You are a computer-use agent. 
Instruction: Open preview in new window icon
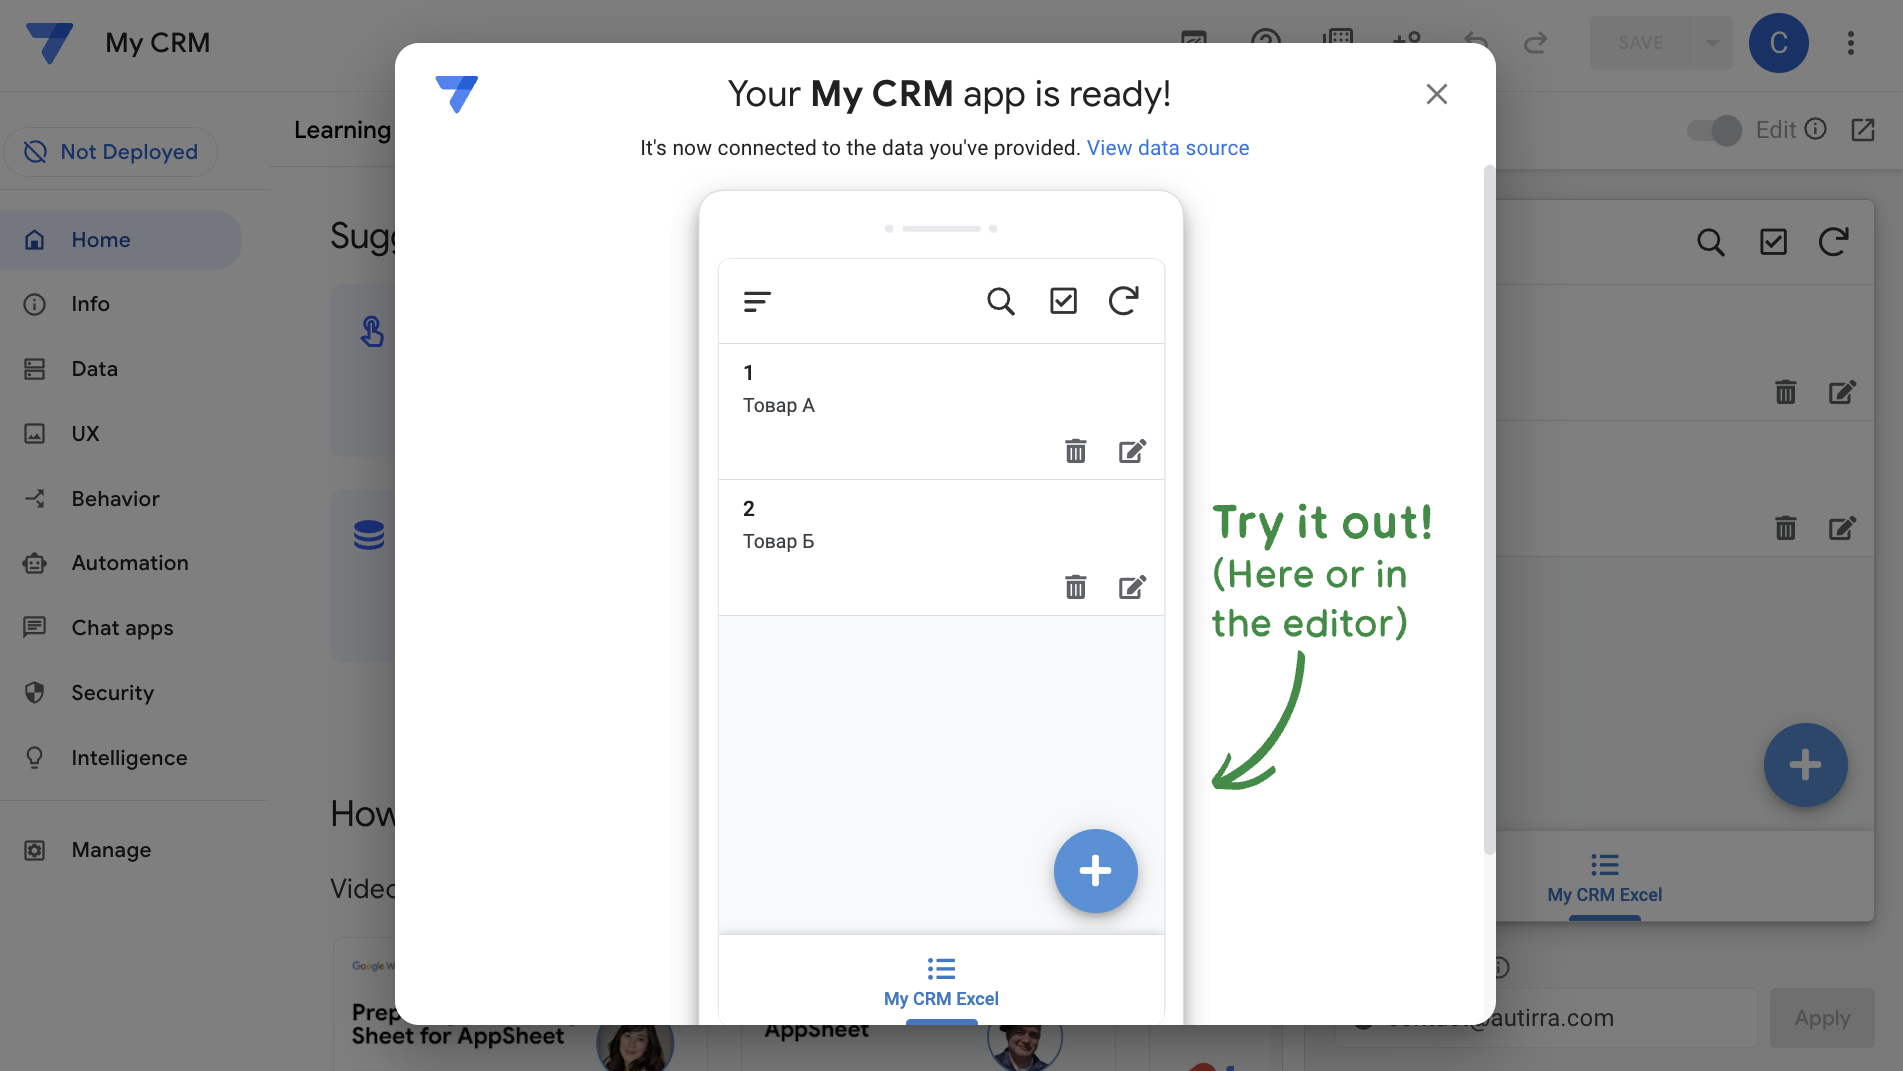pos(1863,130)
